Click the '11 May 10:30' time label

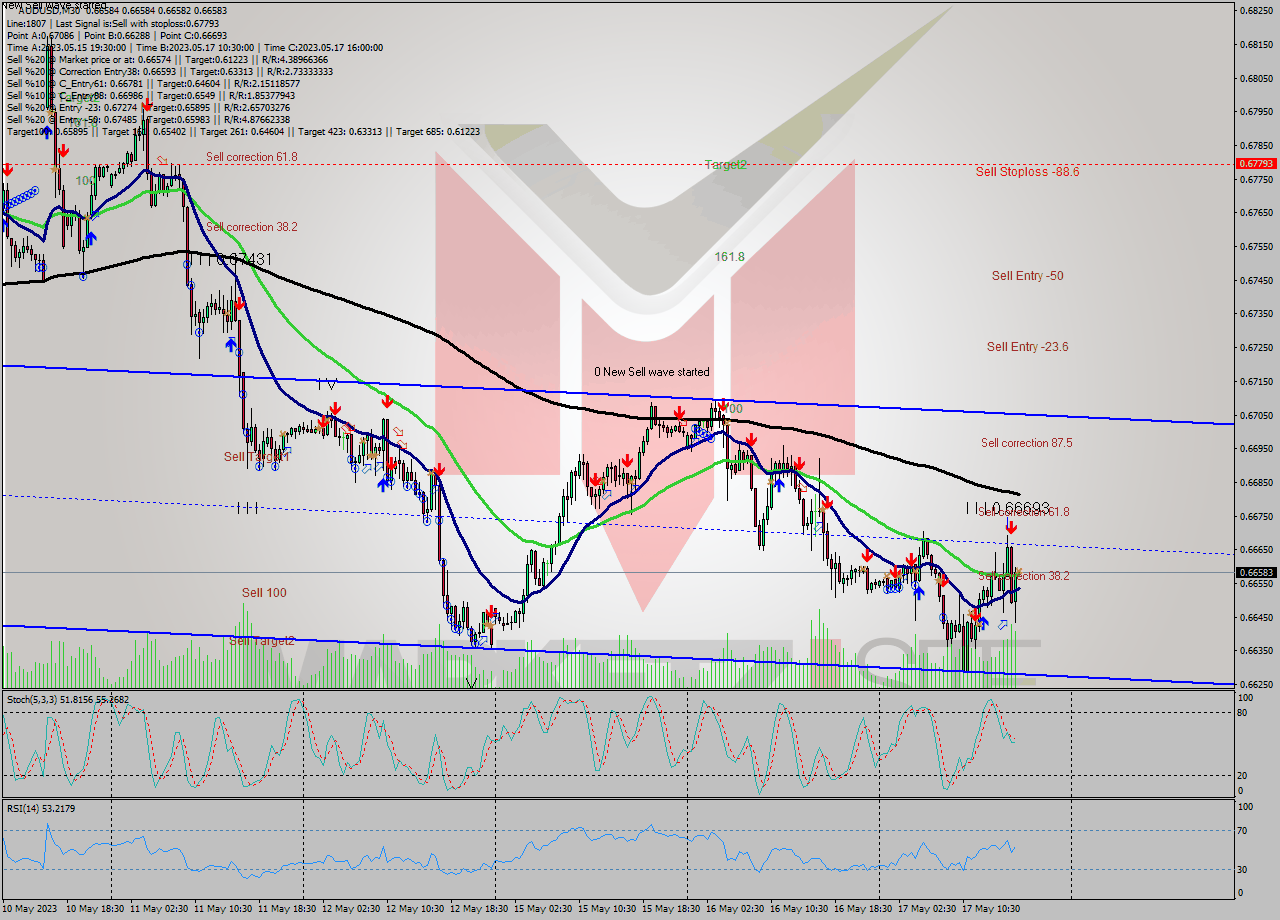pyautogui.click(x=222, y=908)
